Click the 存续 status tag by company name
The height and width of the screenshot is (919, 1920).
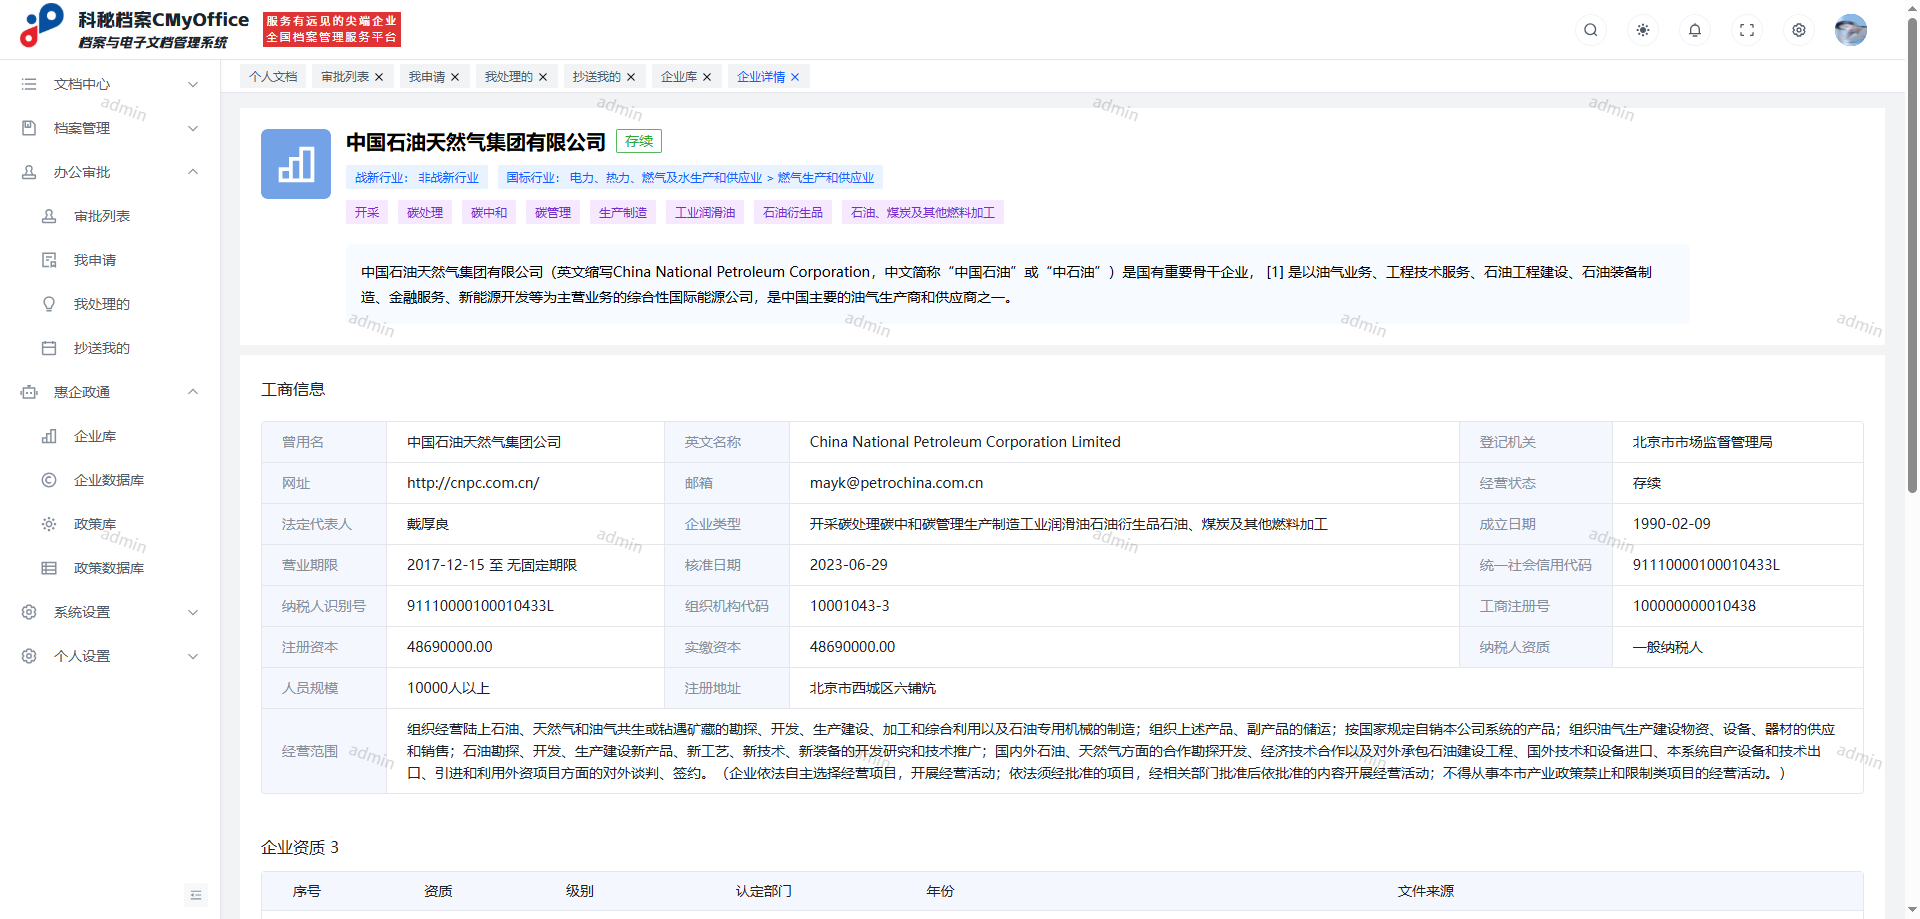pos(639,142)
